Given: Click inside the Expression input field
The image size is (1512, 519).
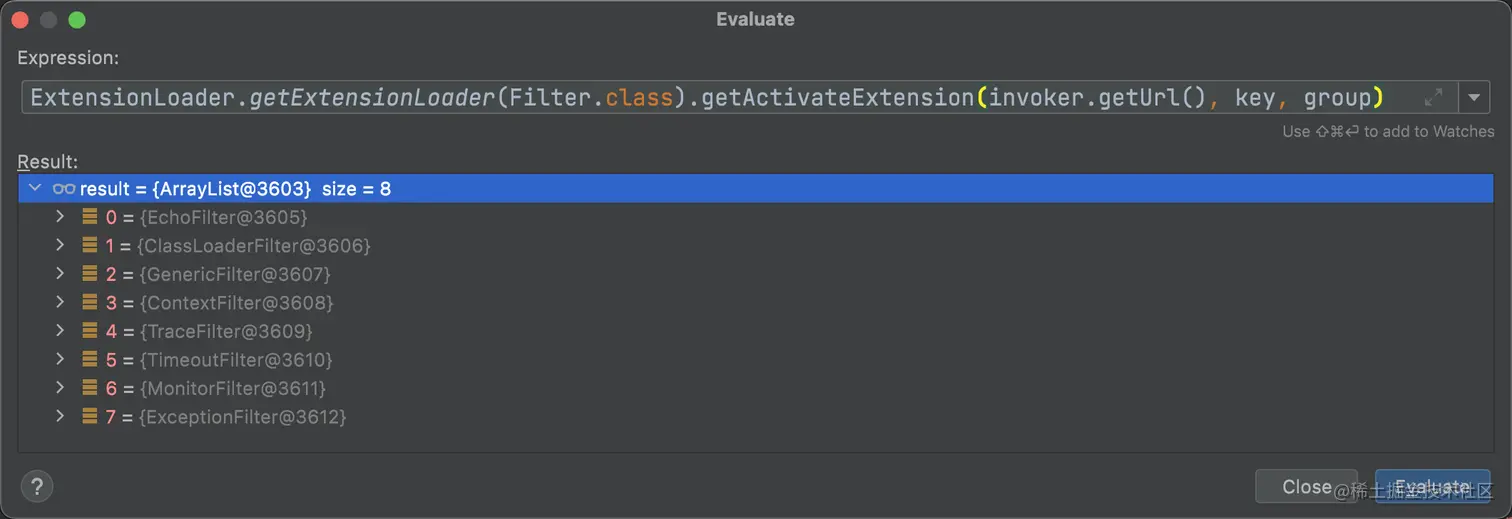Looking at the screenshot, I should pos(700,97).
